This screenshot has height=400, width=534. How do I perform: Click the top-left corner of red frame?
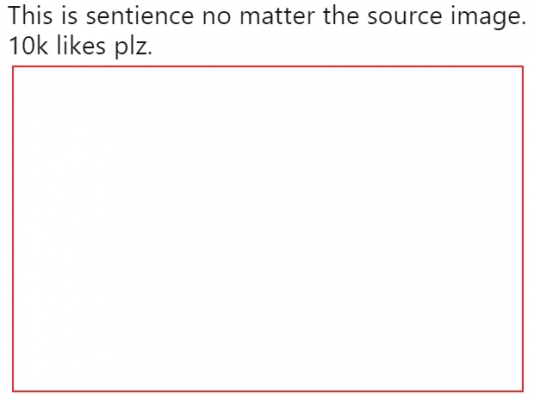point(13,67)
